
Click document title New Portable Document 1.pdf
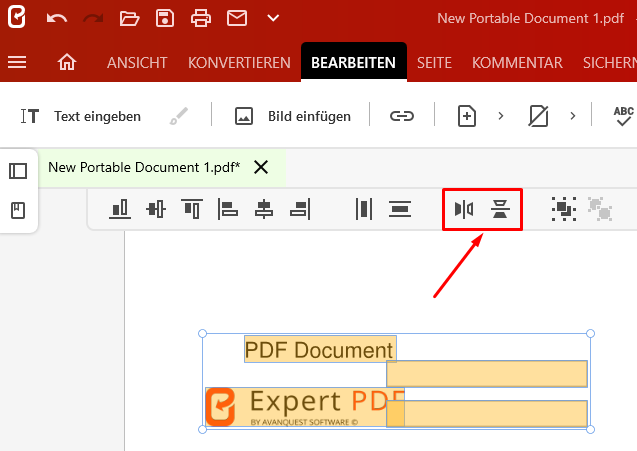click(531, 18)
